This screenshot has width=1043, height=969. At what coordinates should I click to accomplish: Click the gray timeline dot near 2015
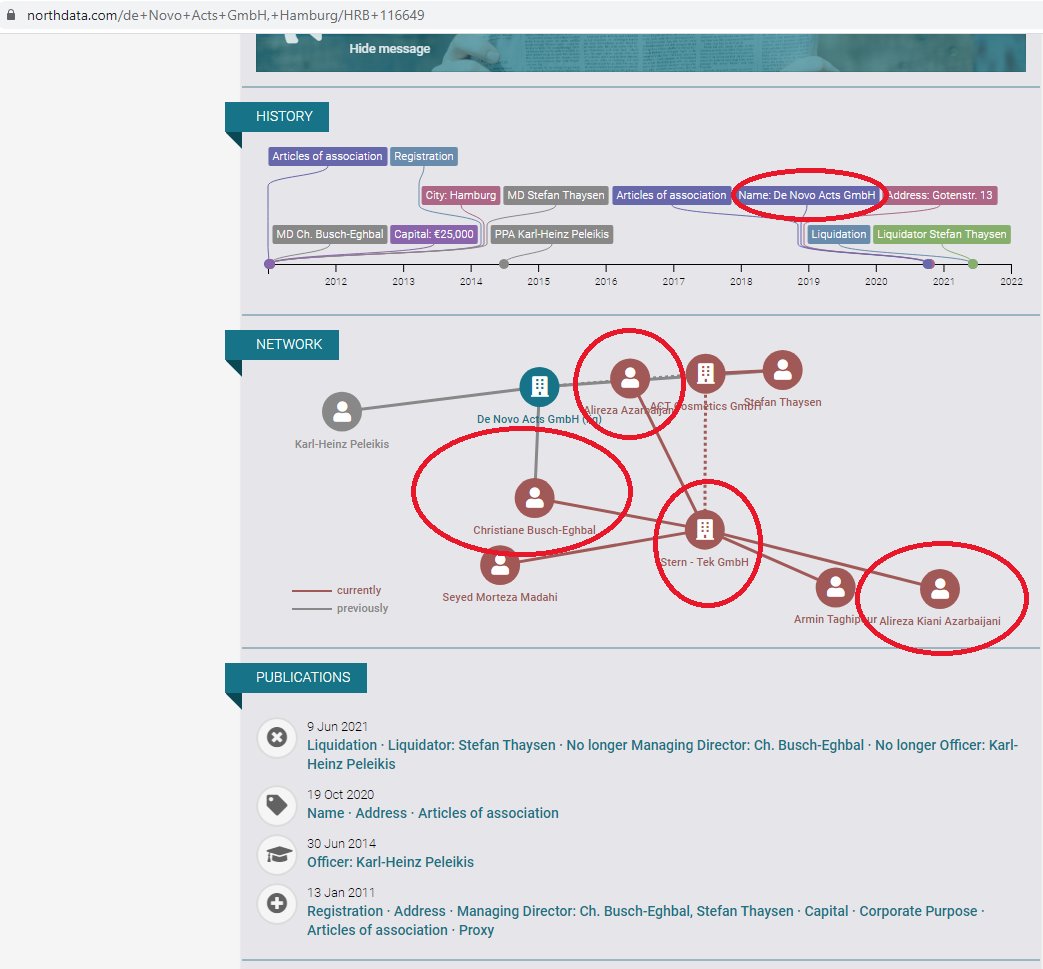[x=504, y=264]
